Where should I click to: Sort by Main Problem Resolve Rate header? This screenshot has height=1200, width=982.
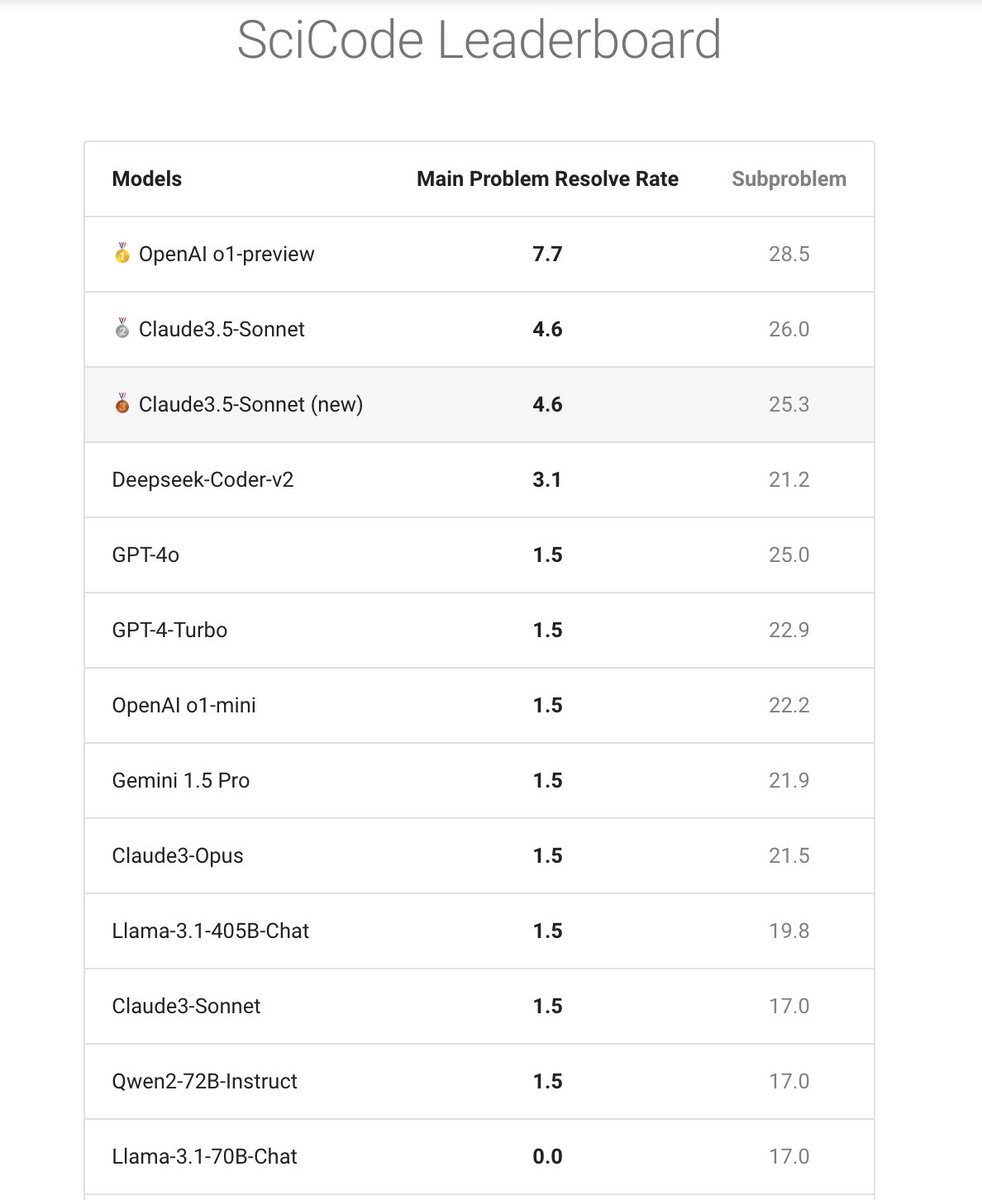(547, 179)
